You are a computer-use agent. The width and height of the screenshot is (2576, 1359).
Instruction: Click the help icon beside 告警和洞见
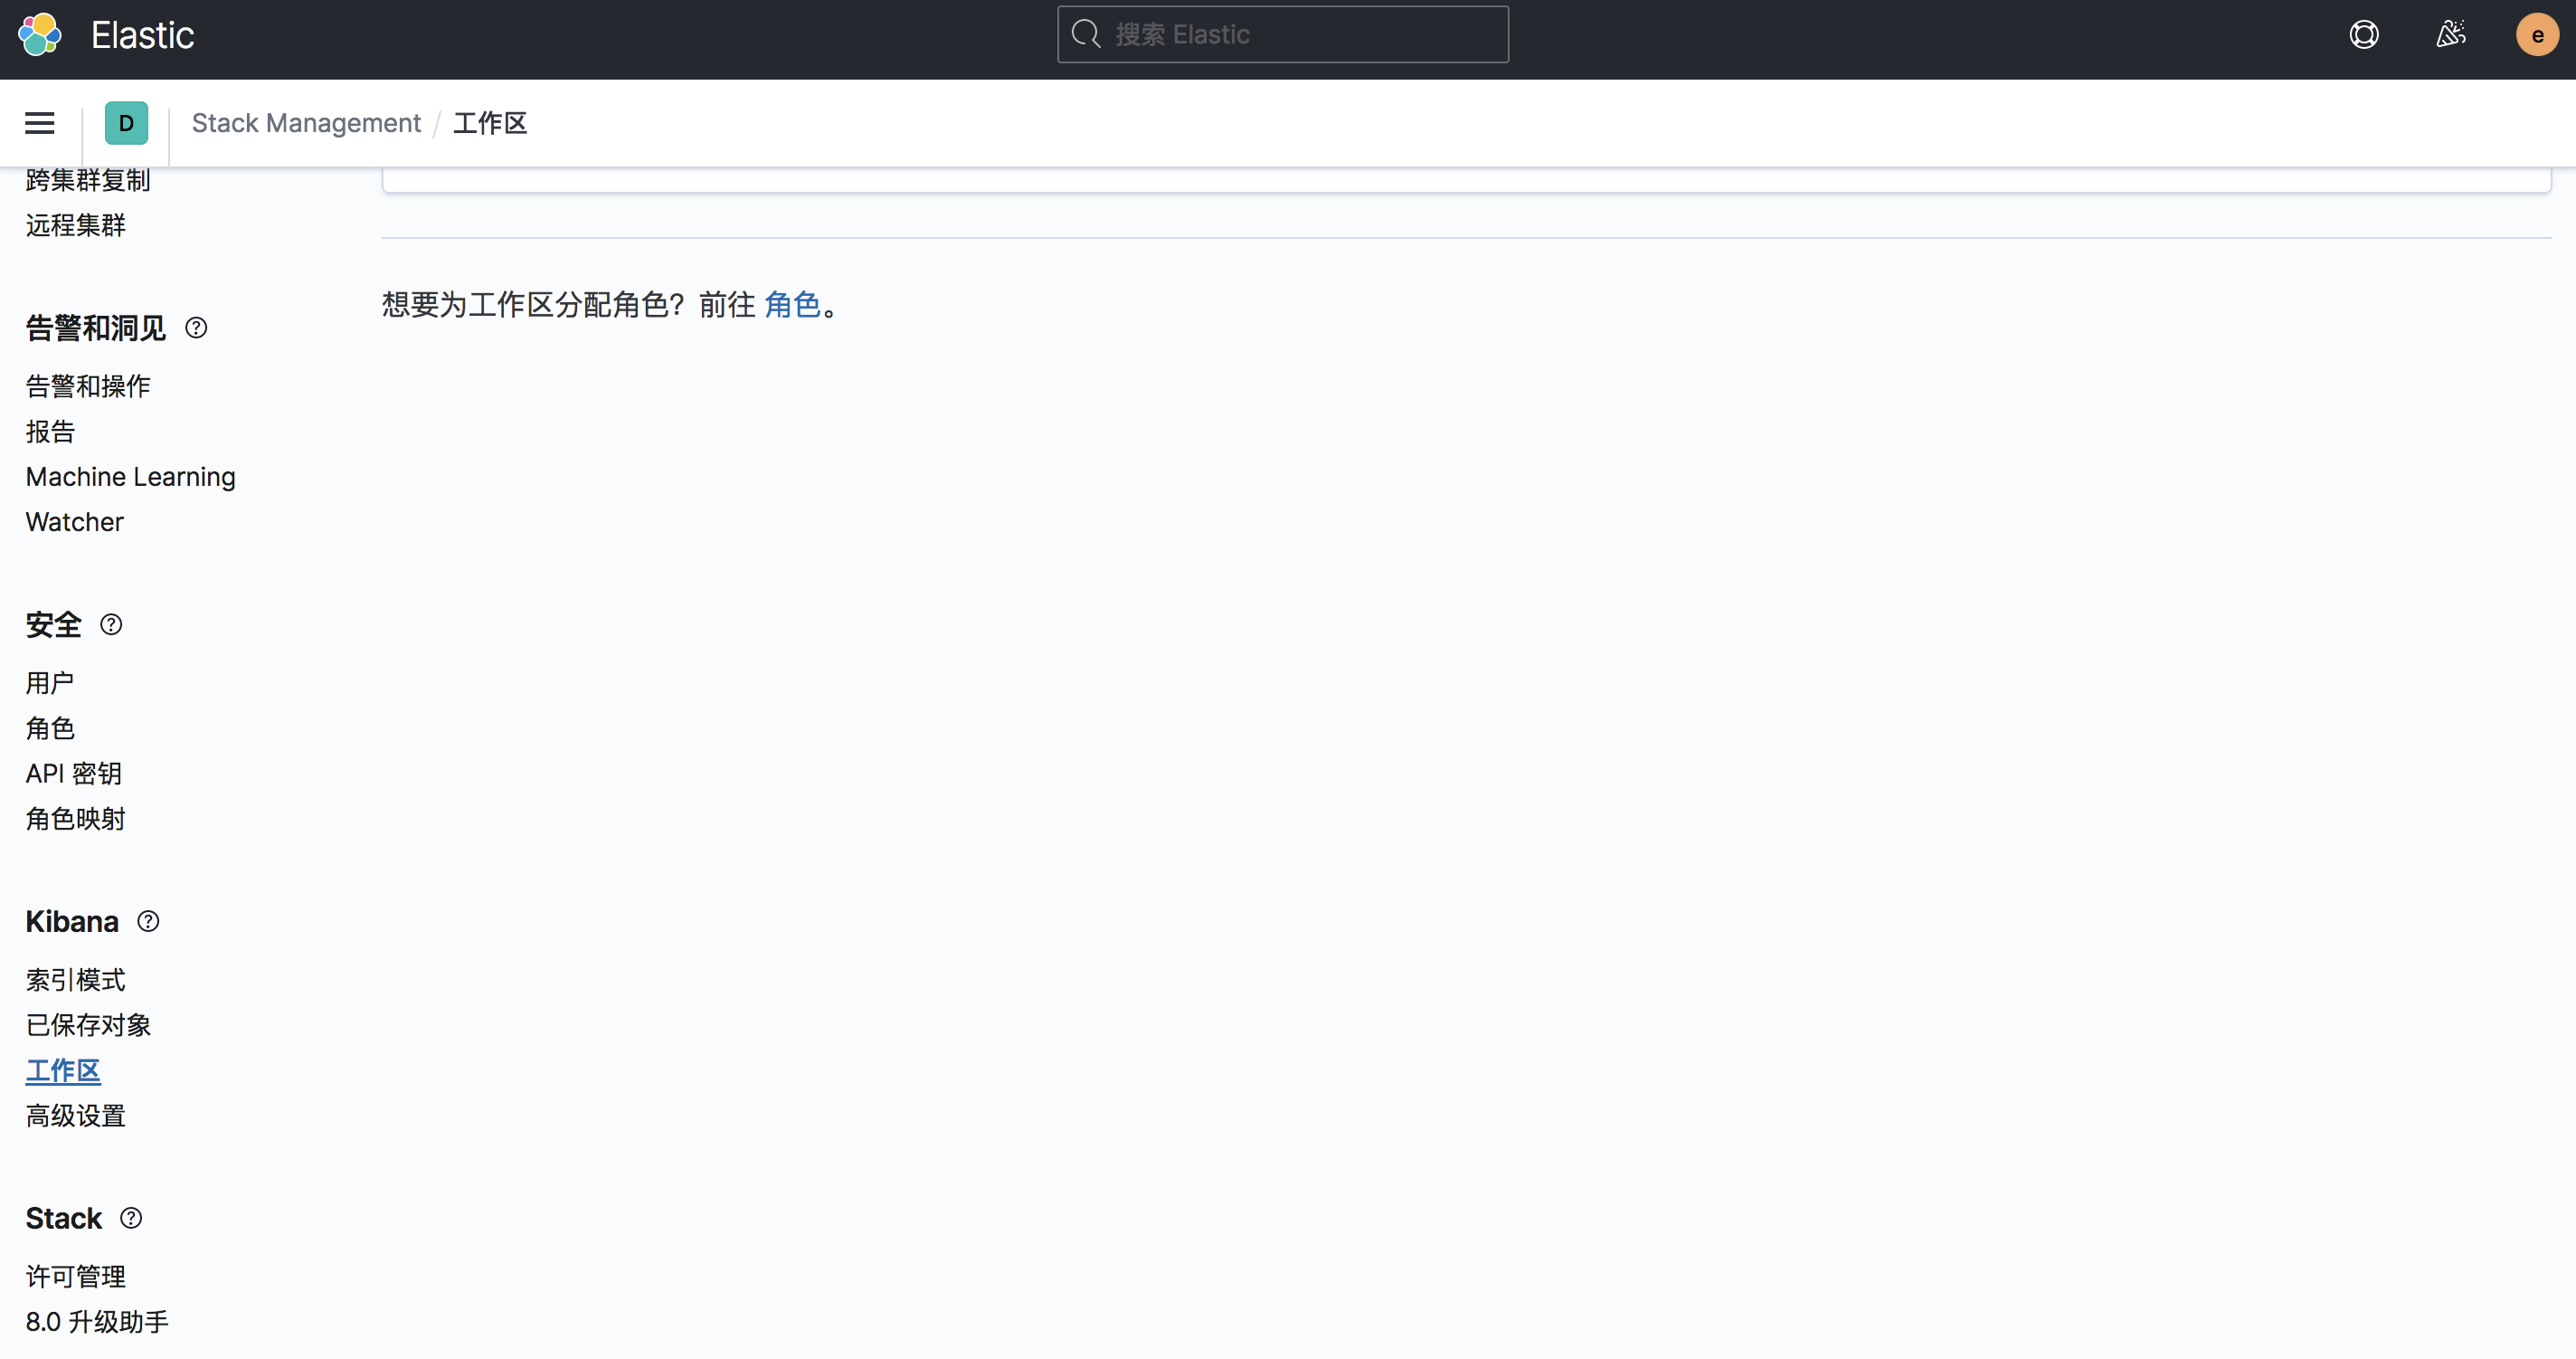coord(196,327)
